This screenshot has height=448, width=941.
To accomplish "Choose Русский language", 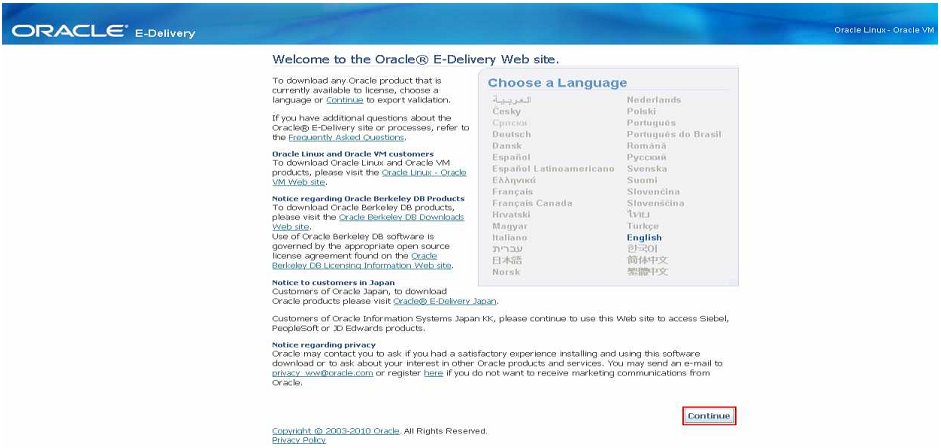I will coord(646,157).
